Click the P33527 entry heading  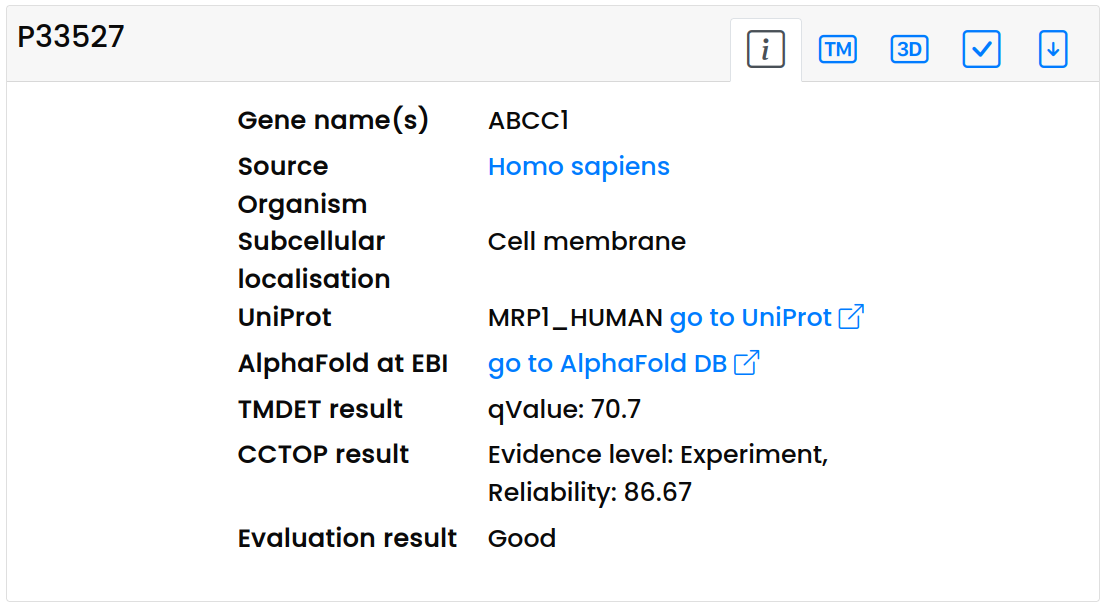coord(71,38)
